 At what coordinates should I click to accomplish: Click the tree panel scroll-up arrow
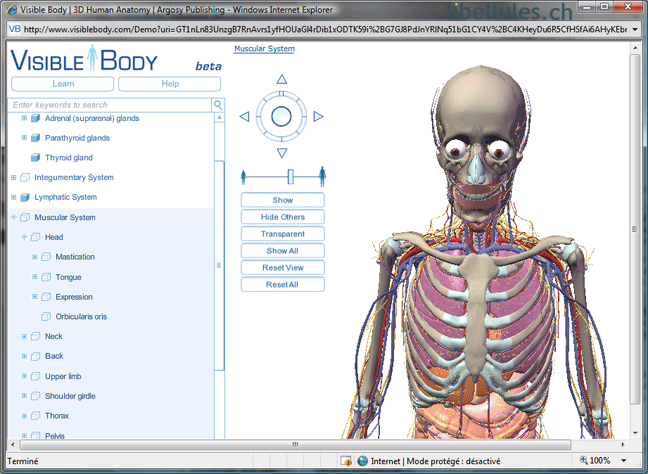tap(219, 118)
